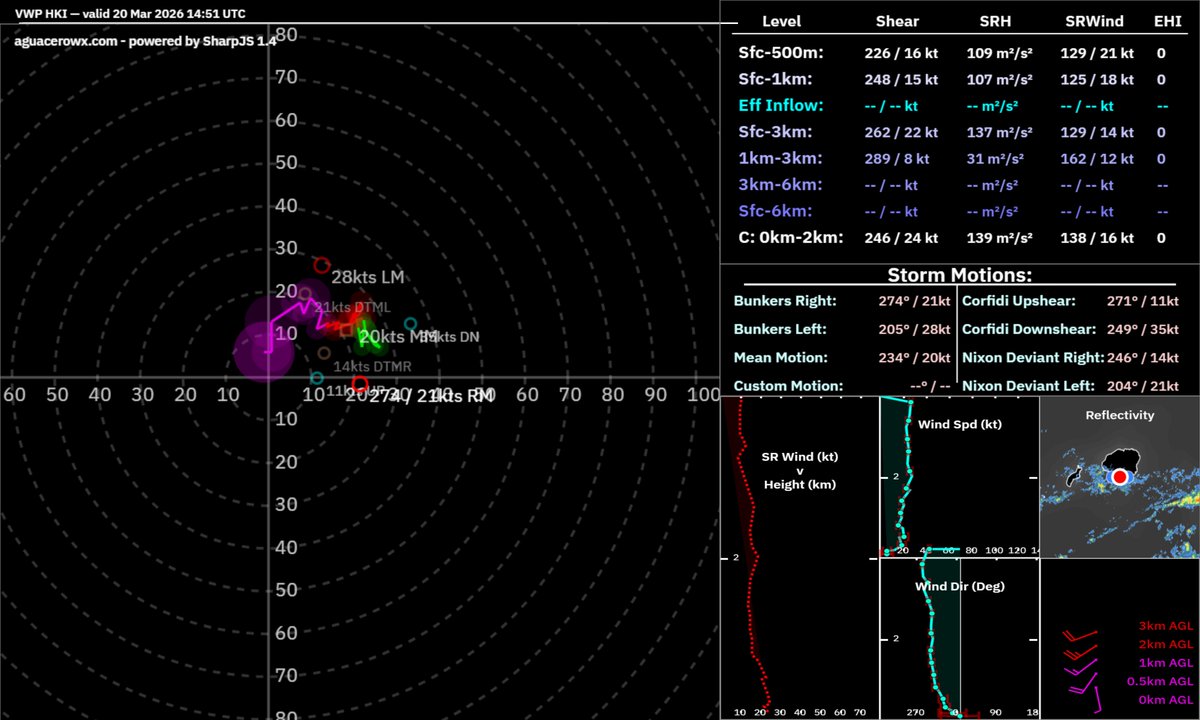Screen dimensions: 1200x720
Task: Click the SR Wind vs Height plot
Action: 799,557
